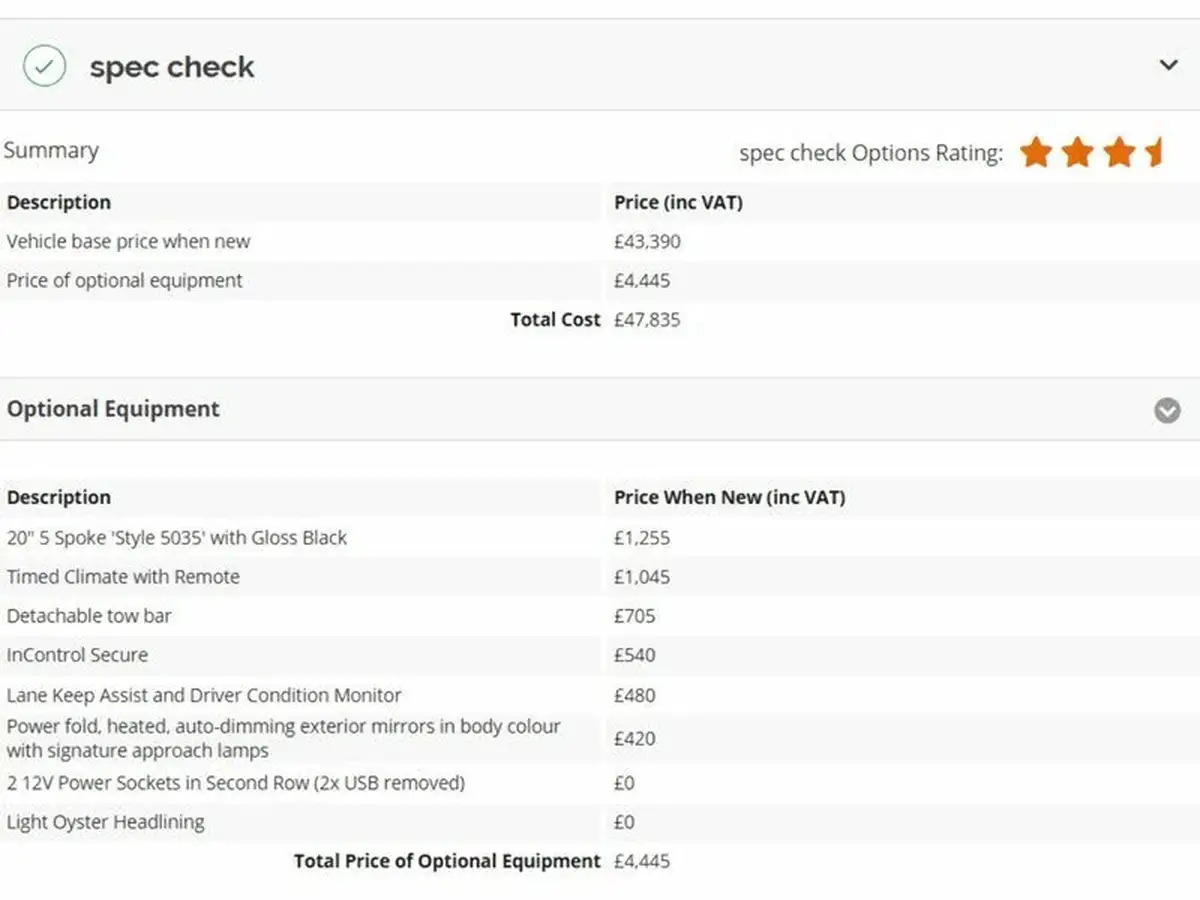Viewport: 1200px width, 900px height.
Task: Click the Price When New column header
Action: point(730,497)
